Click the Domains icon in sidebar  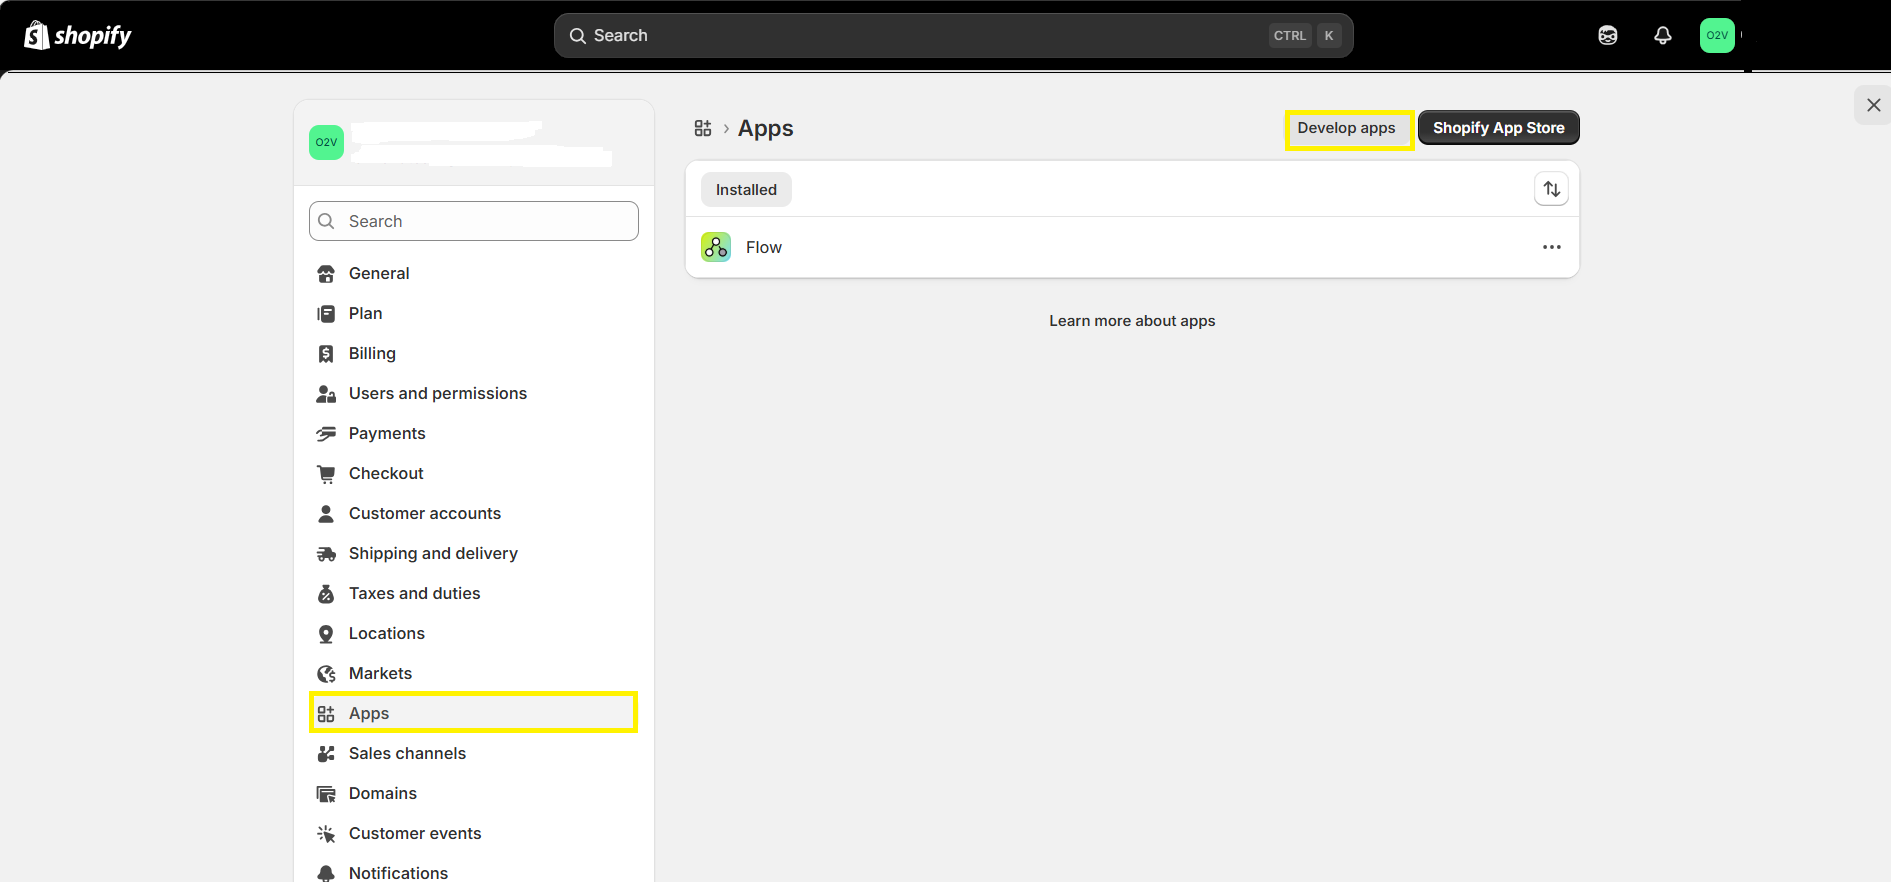[x=326, y=794]
